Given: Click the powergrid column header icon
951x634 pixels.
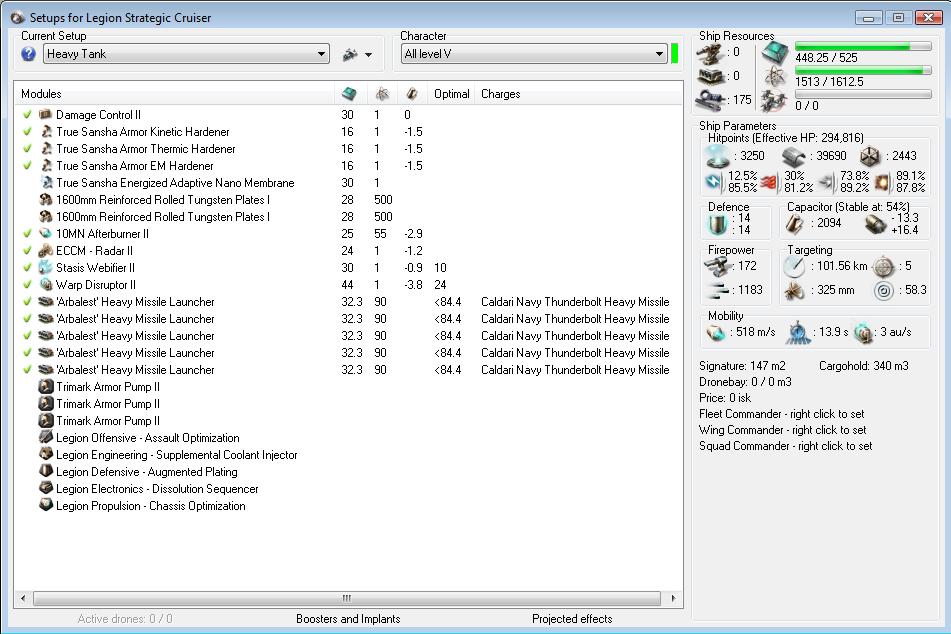Looking at the screenshot, I should click(381, 94).
